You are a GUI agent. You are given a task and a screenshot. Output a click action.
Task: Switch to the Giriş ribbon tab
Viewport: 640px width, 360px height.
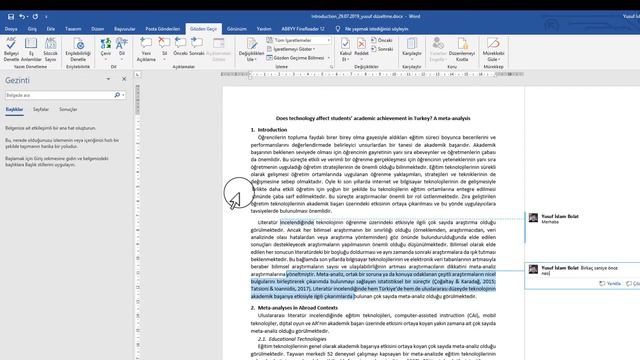coord(32,29)
